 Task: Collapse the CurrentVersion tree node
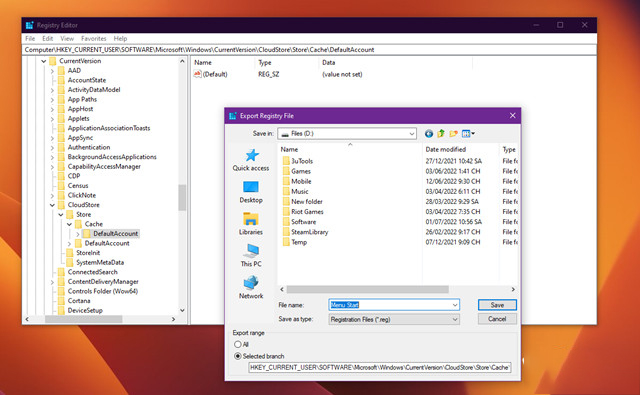[x=44, y=61]
